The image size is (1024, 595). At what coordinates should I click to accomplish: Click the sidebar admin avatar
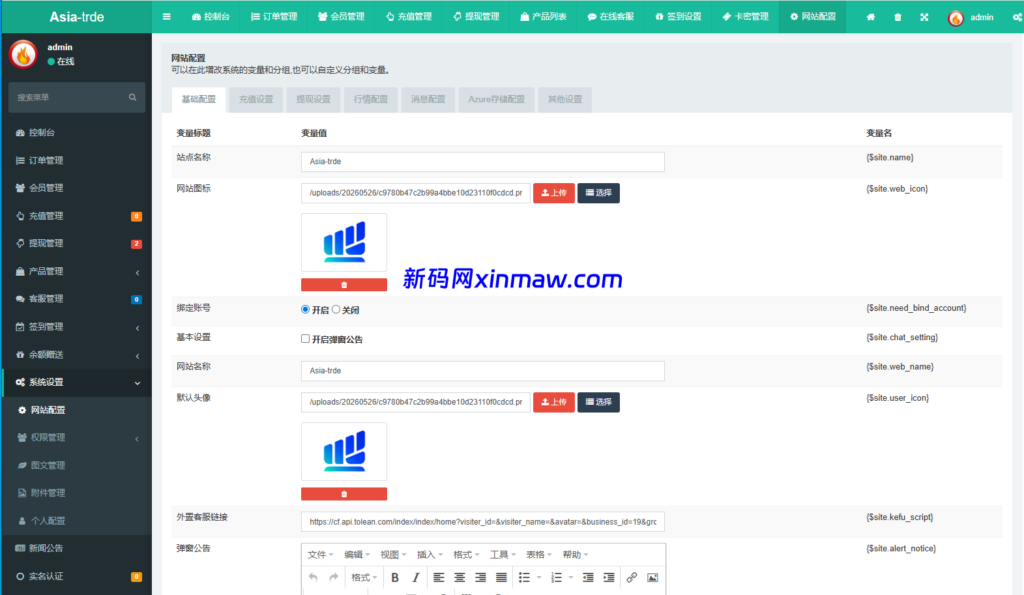[x=23, y=54]
